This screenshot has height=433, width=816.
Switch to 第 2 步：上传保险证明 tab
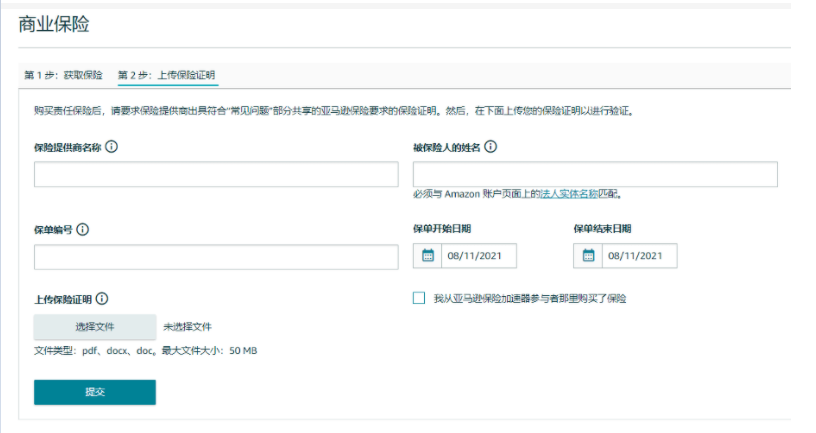[x=167, y=75]
